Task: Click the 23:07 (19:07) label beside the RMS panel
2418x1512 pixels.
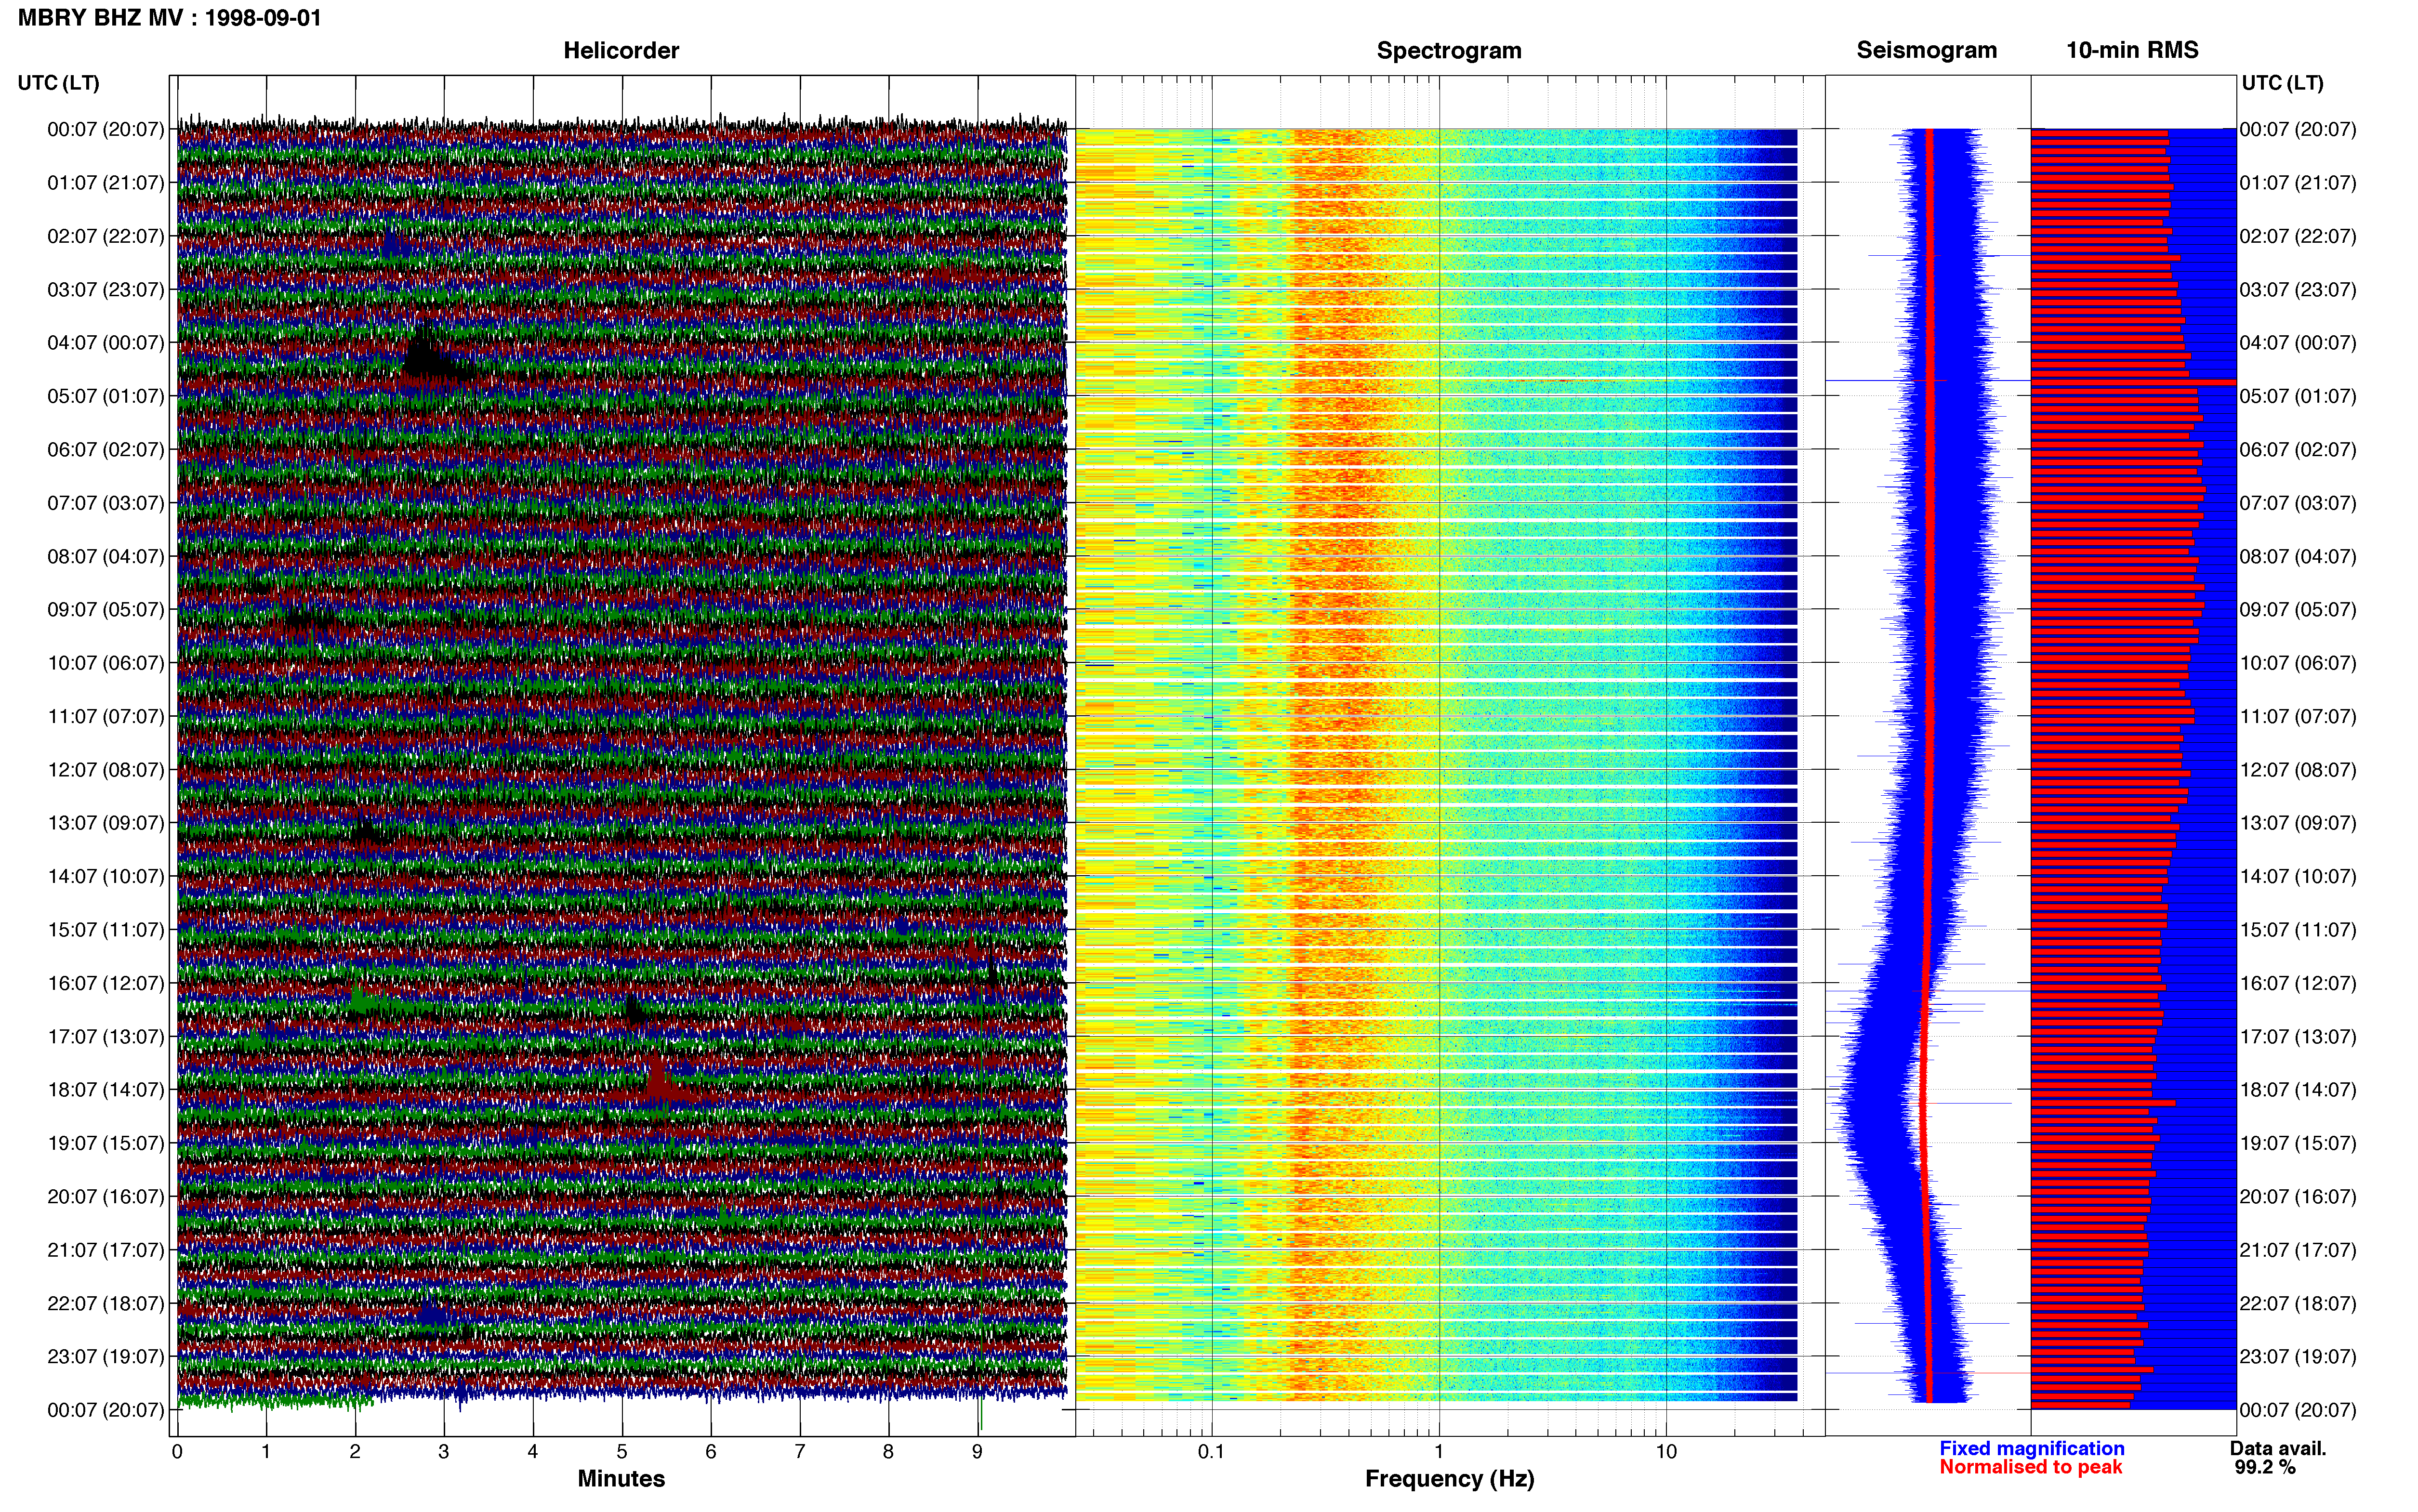Action: 2298,1357
